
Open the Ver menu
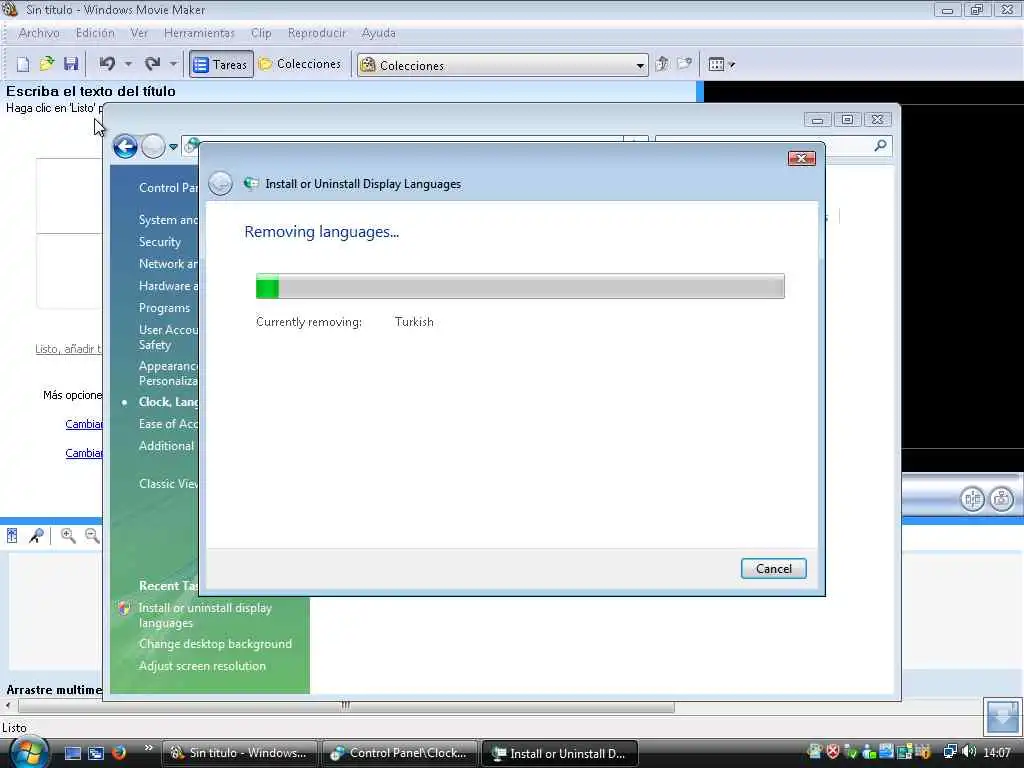pyautogui.click(x=138, y=33)
